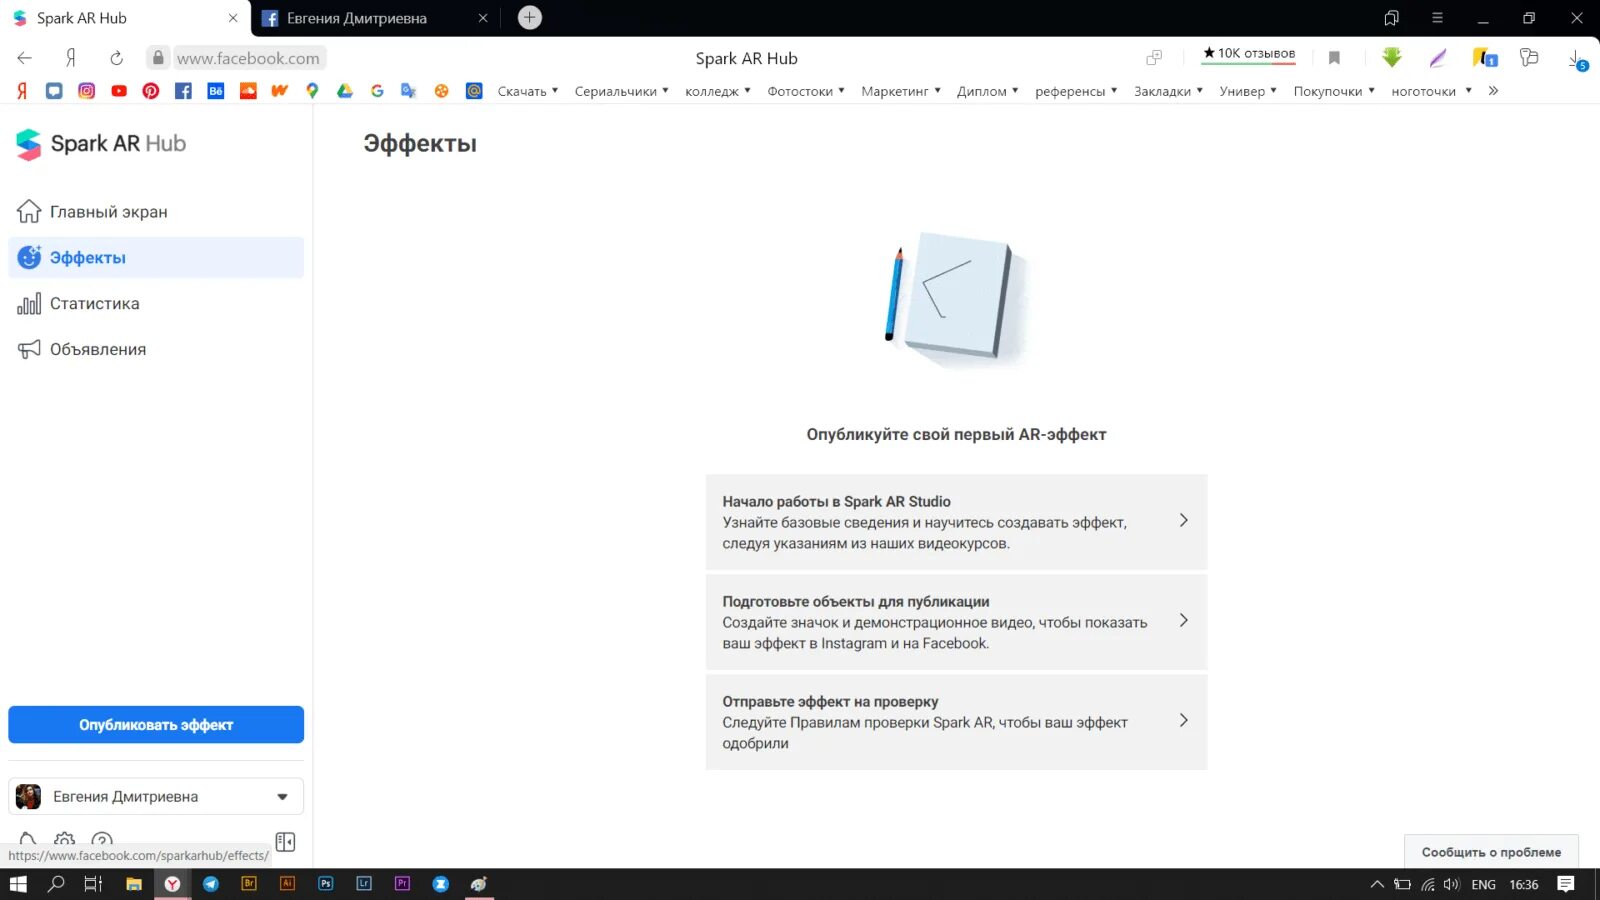
Task: Open the Google Drive bookmark
Action: [x=345, y=91]
